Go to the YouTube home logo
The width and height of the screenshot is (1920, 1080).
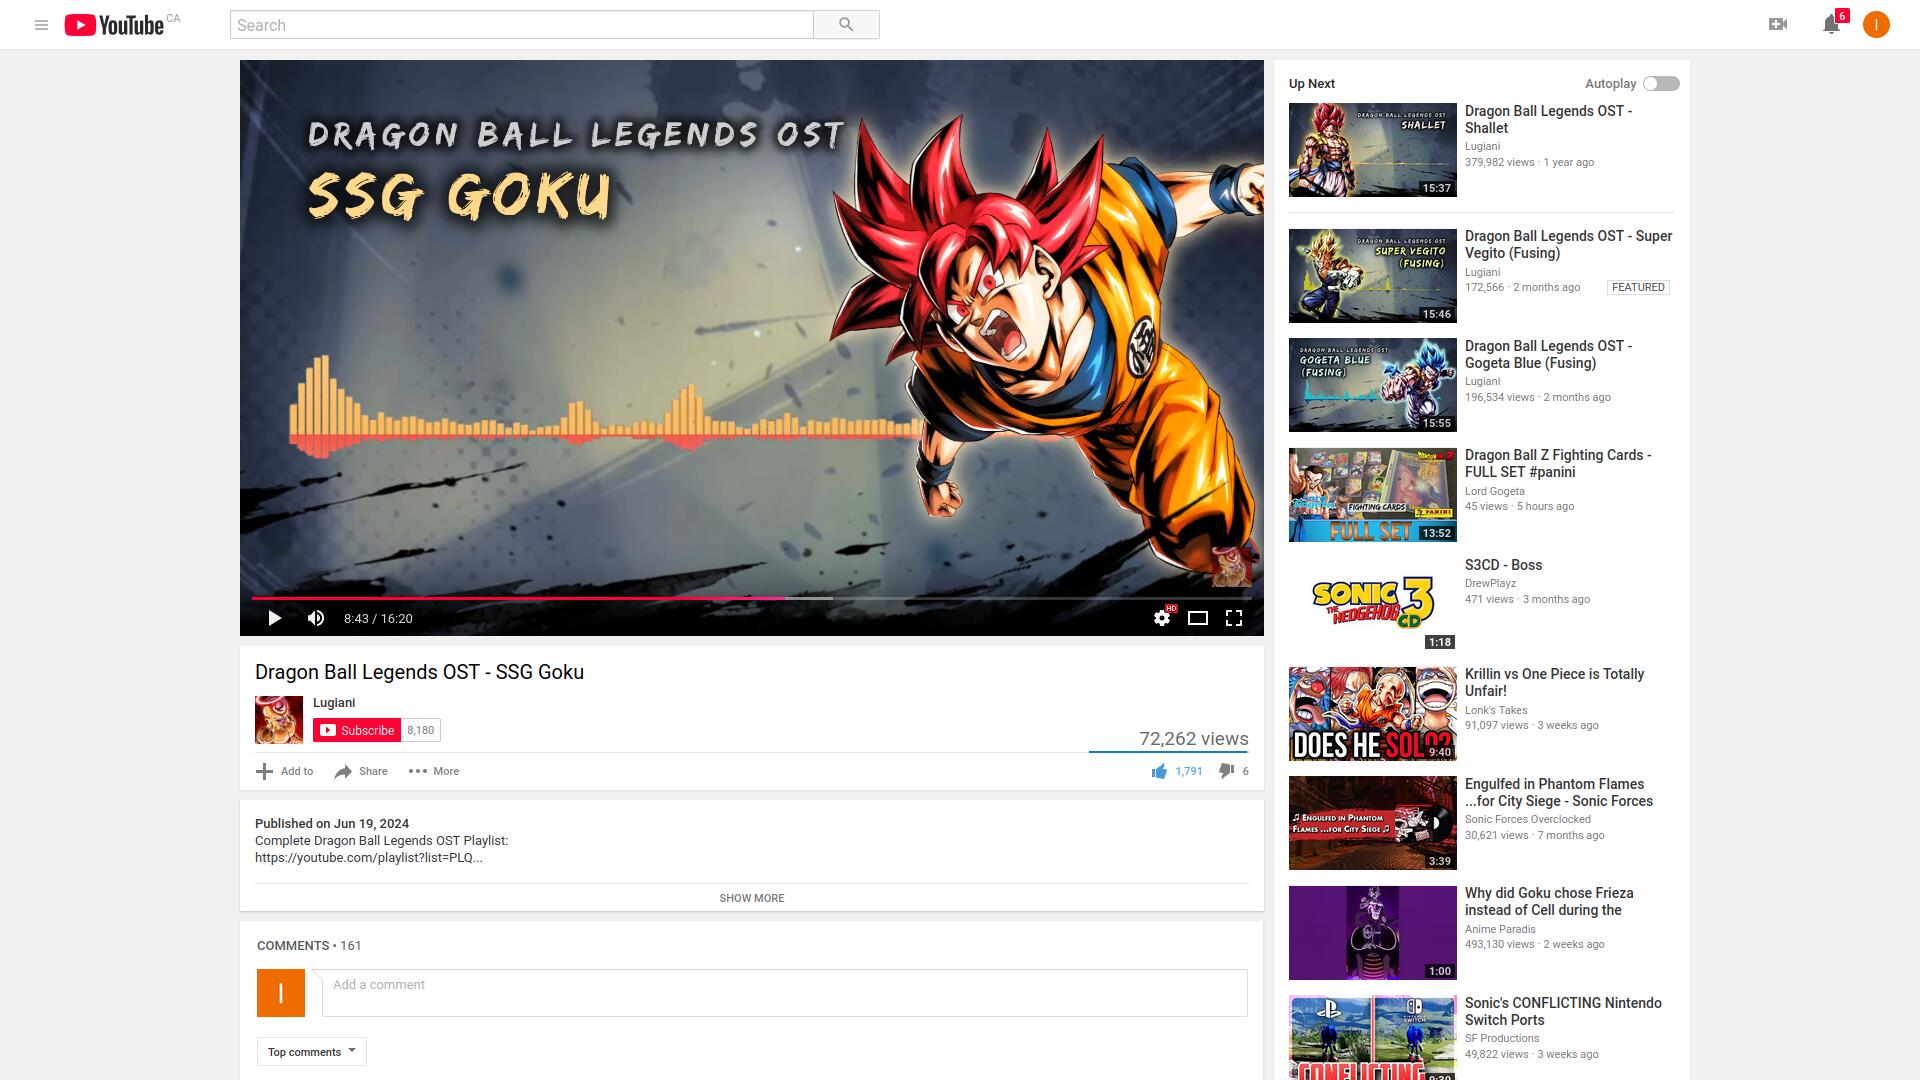pos(114,25)
